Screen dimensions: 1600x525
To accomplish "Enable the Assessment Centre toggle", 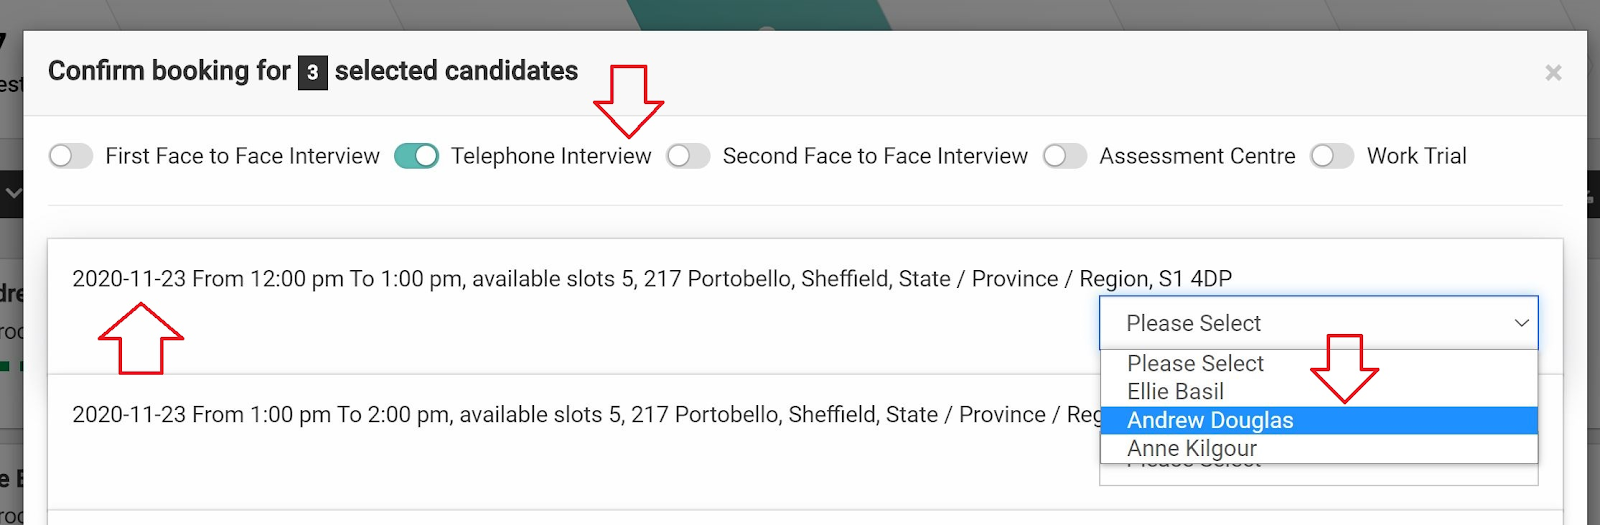I will pos(1065,156).
